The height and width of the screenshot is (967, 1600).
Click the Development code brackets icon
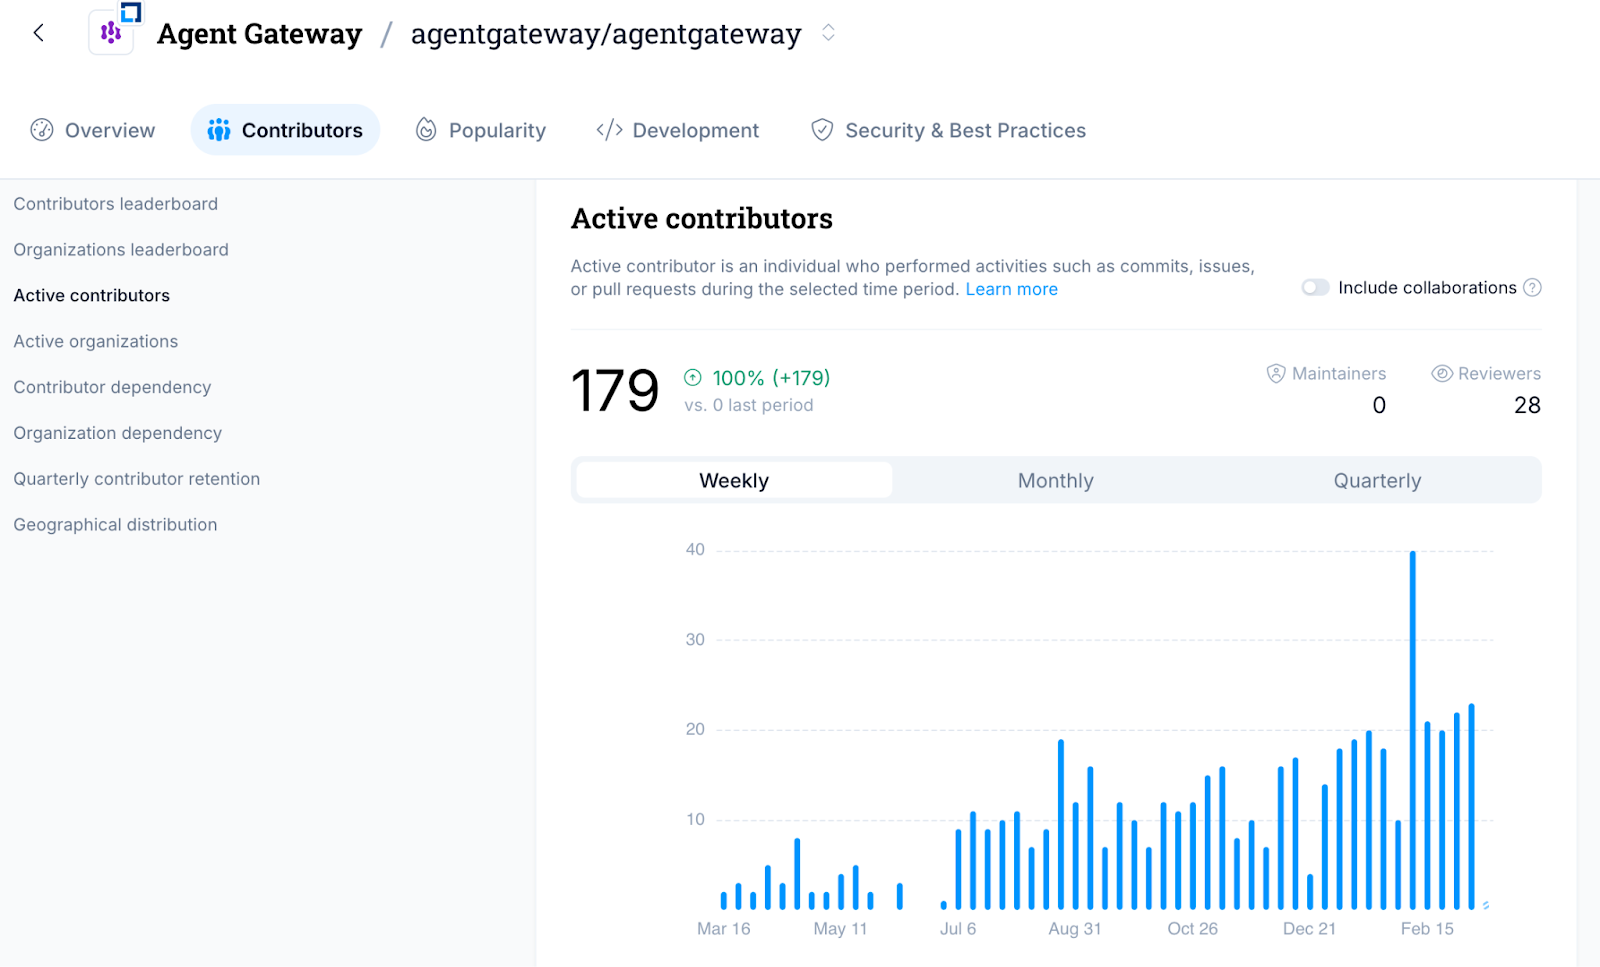pyautogui.click(x=609, y=130)
